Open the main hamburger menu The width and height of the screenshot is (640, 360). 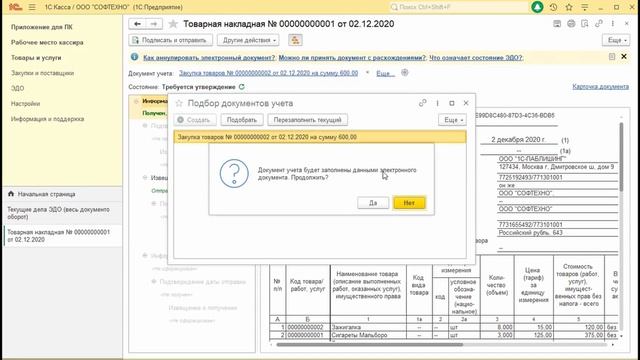(x=32, y=7)
